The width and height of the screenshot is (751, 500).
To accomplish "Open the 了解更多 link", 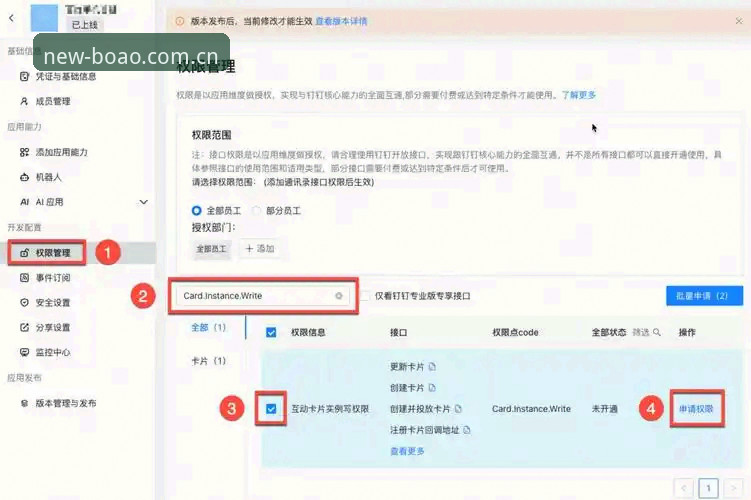I will tap(579, 95).
